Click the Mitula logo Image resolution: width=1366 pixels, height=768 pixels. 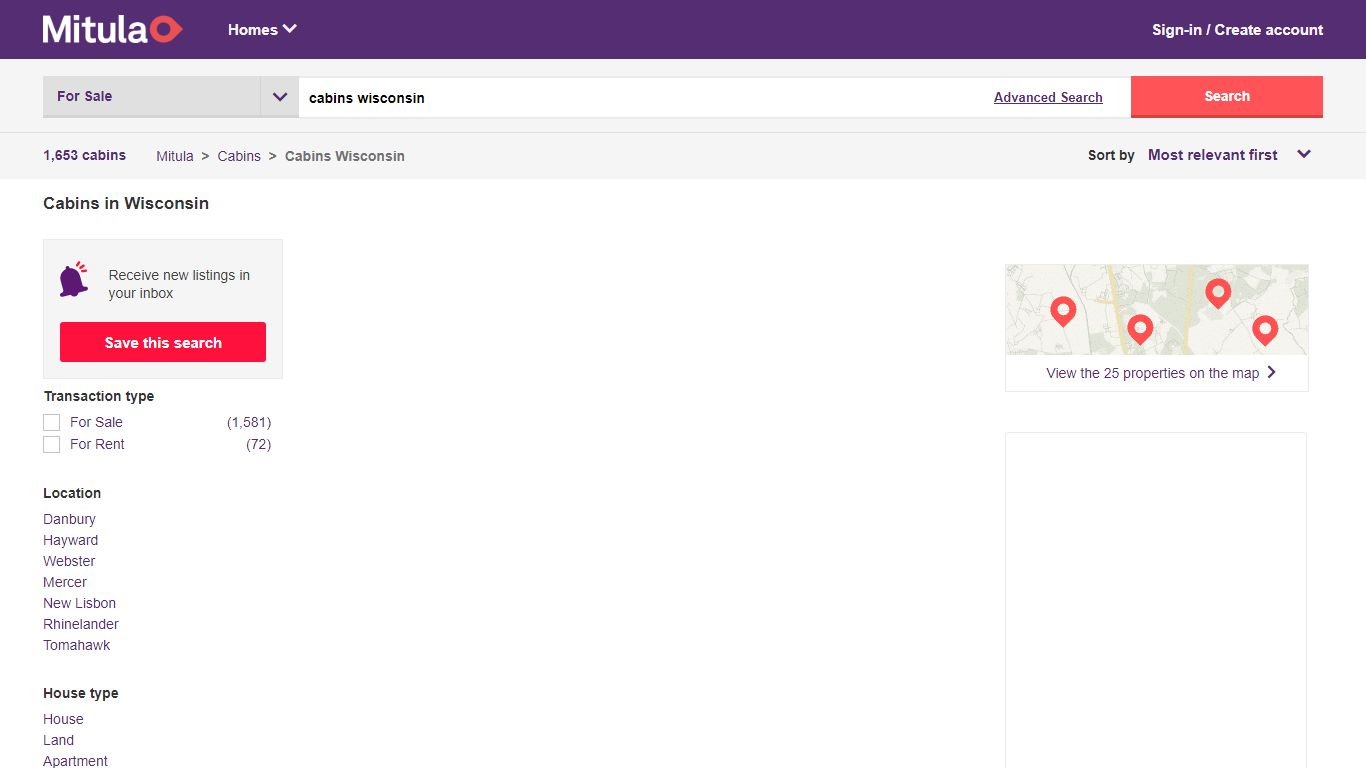point(112,29)
